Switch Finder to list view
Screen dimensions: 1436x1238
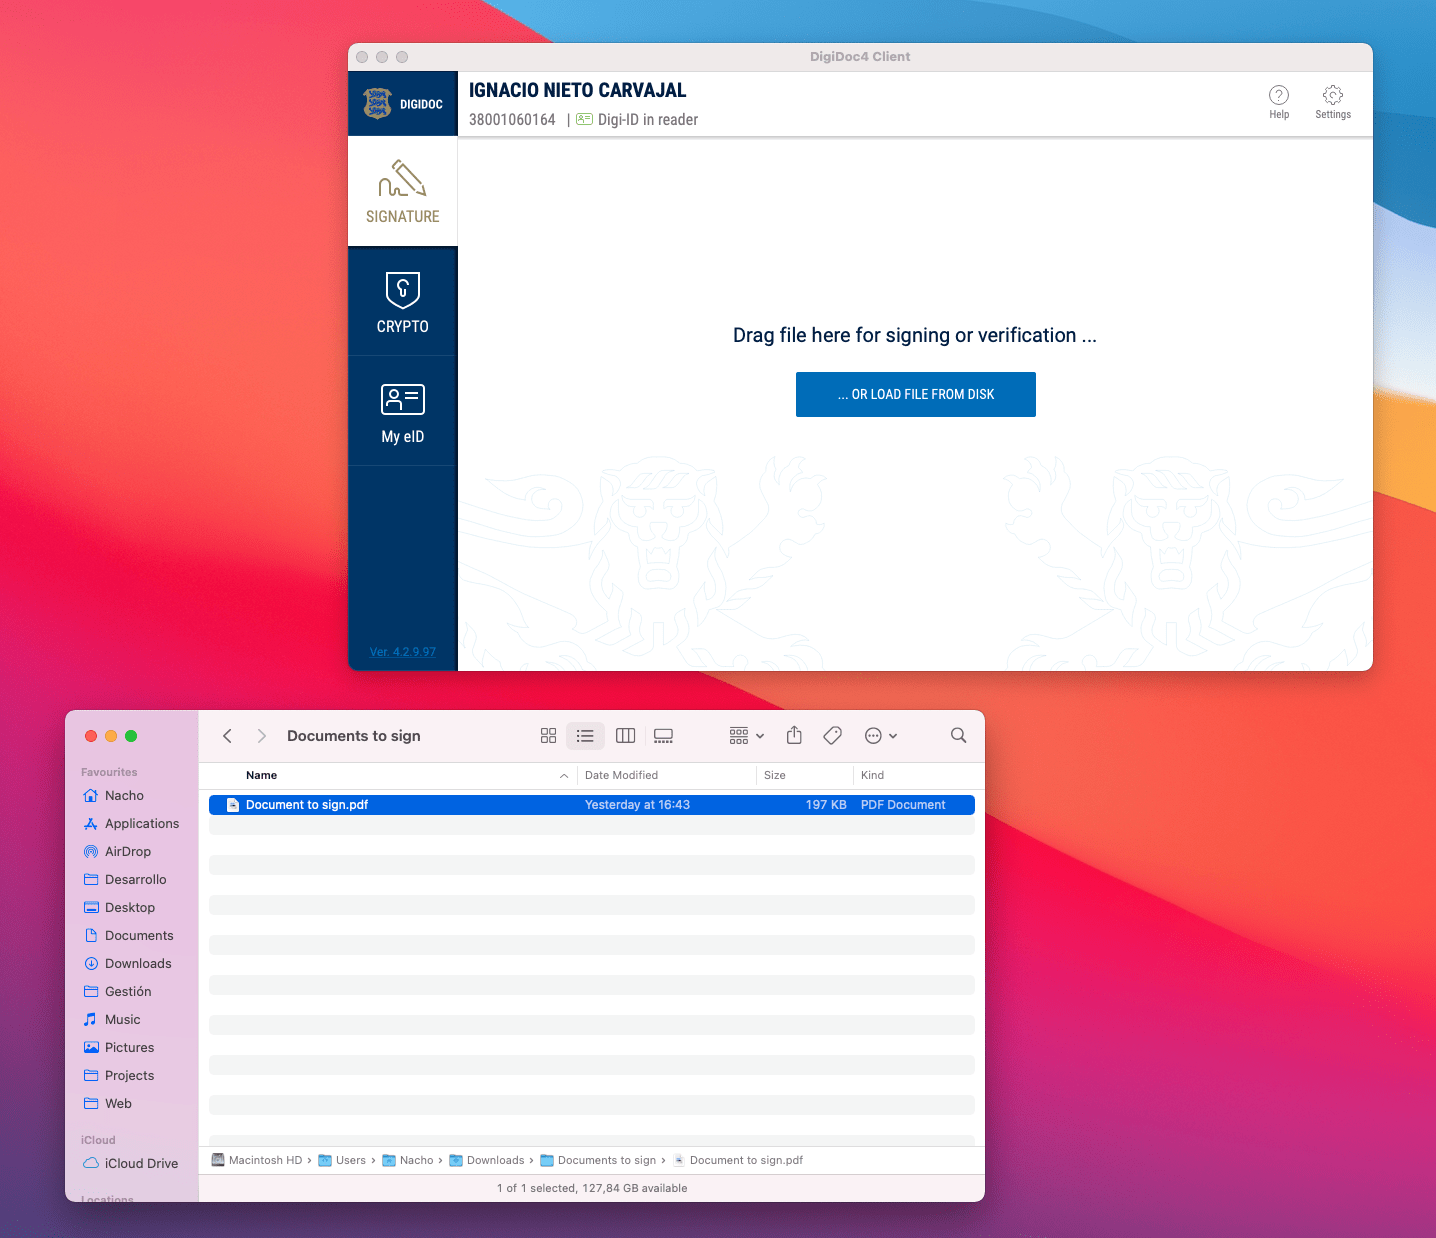(x=585, y=736)
